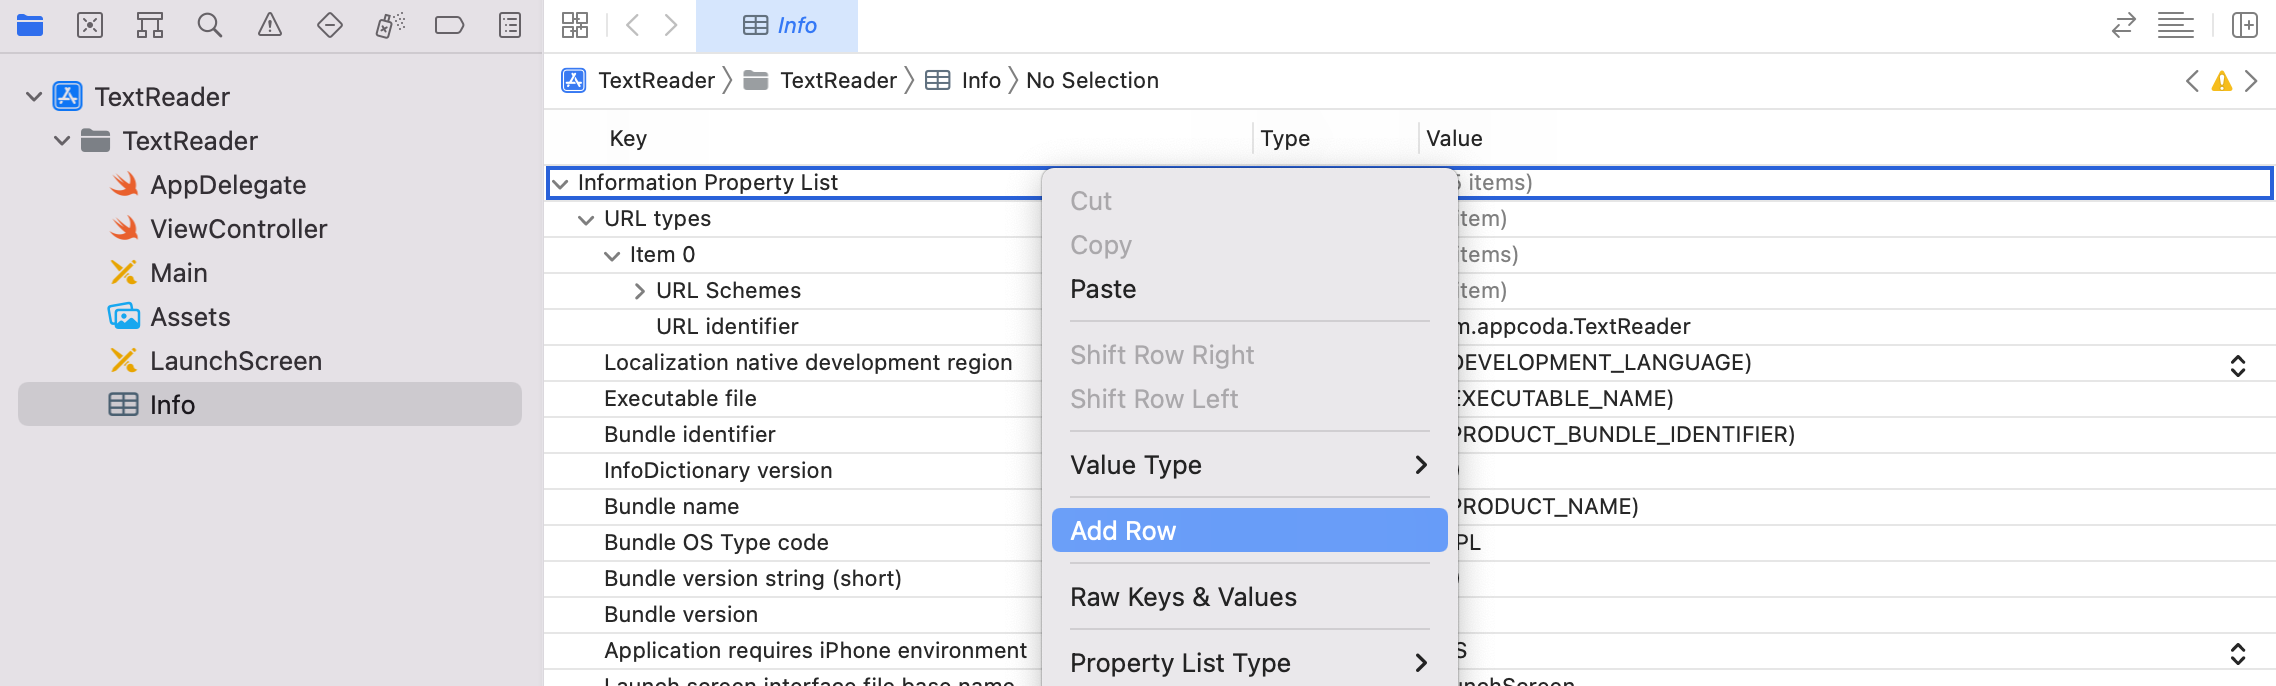This screenshot has height=686, width=2276.
Task: Select Raw Keys & Values option
Action: pyautogui.click(x=1183, y=597)
